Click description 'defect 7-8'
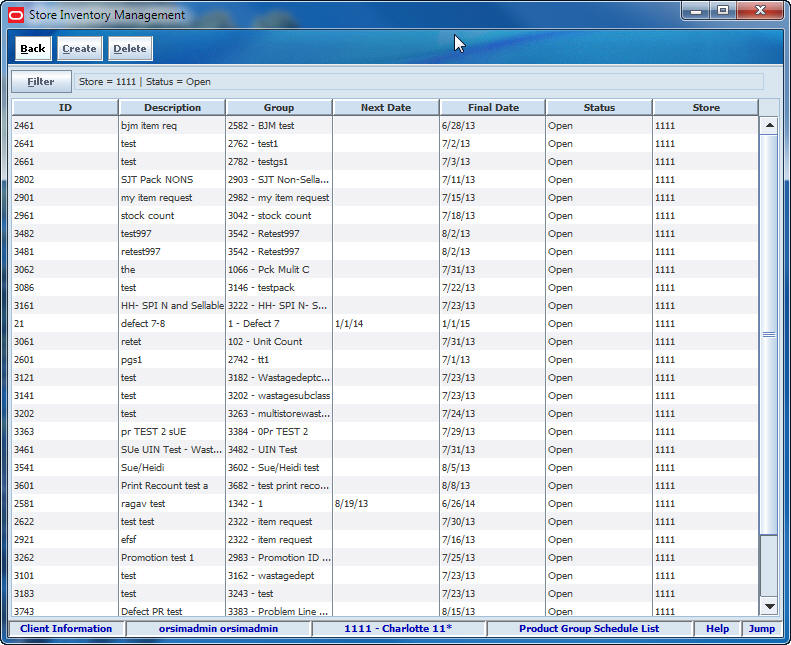 (x=143, y=324)
